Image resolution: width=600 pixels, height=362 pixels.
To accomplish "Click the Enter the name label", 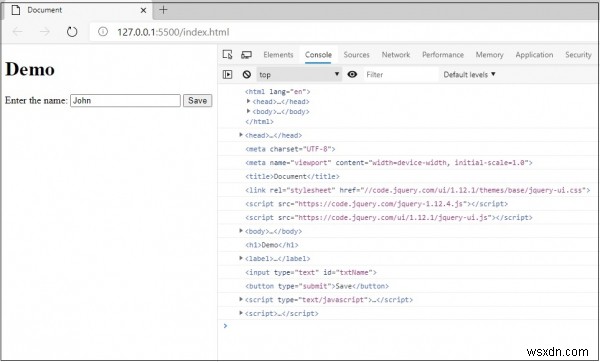I will pyautogui.click(x=36, y=101).
